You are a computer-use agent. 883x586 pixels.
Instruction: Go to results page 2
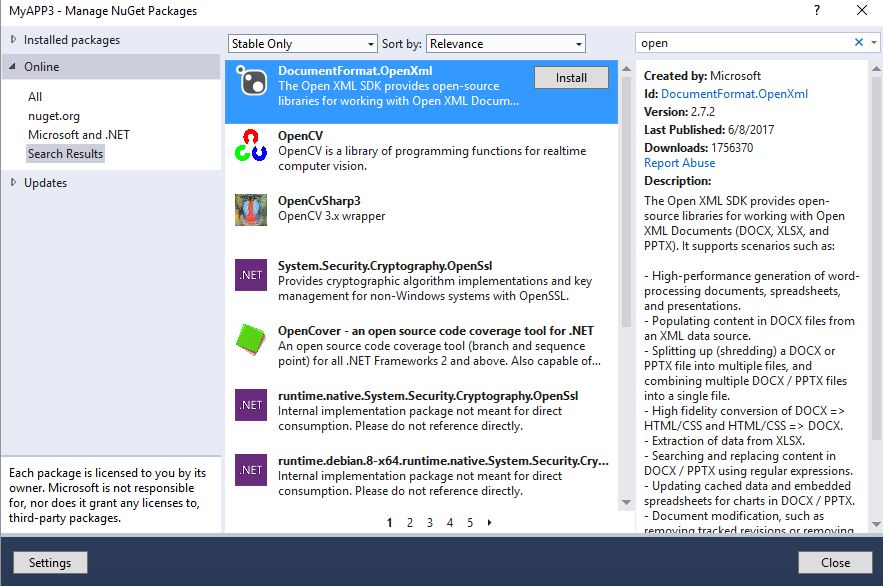(410, 522)
